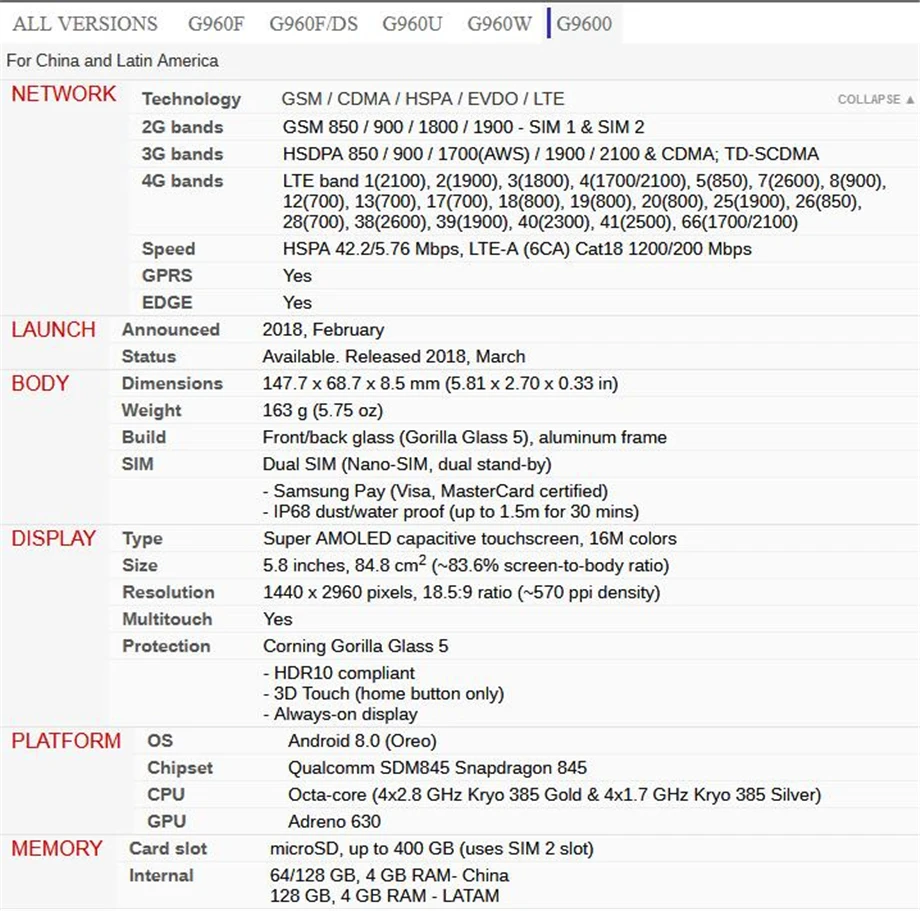
Task: Click the display Type label
Action: [143, 539]
